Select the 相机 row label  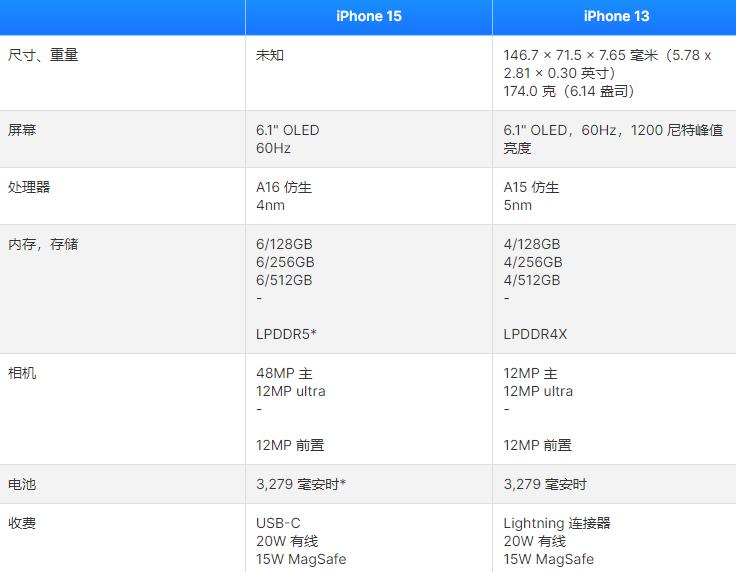coord(22,373)
